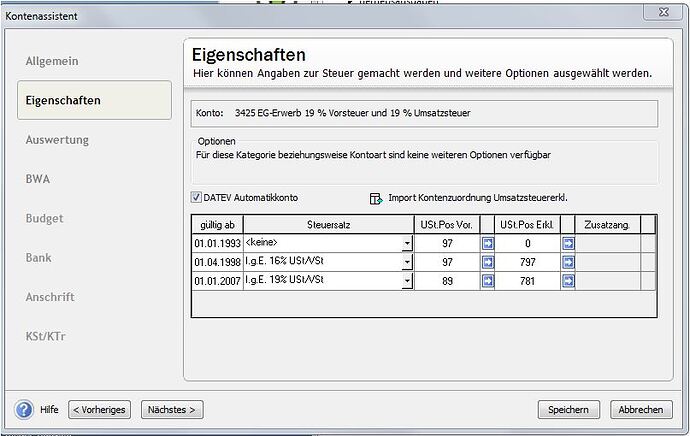
Task: Open the KSt/KTr section
Action: pos(46,336)
